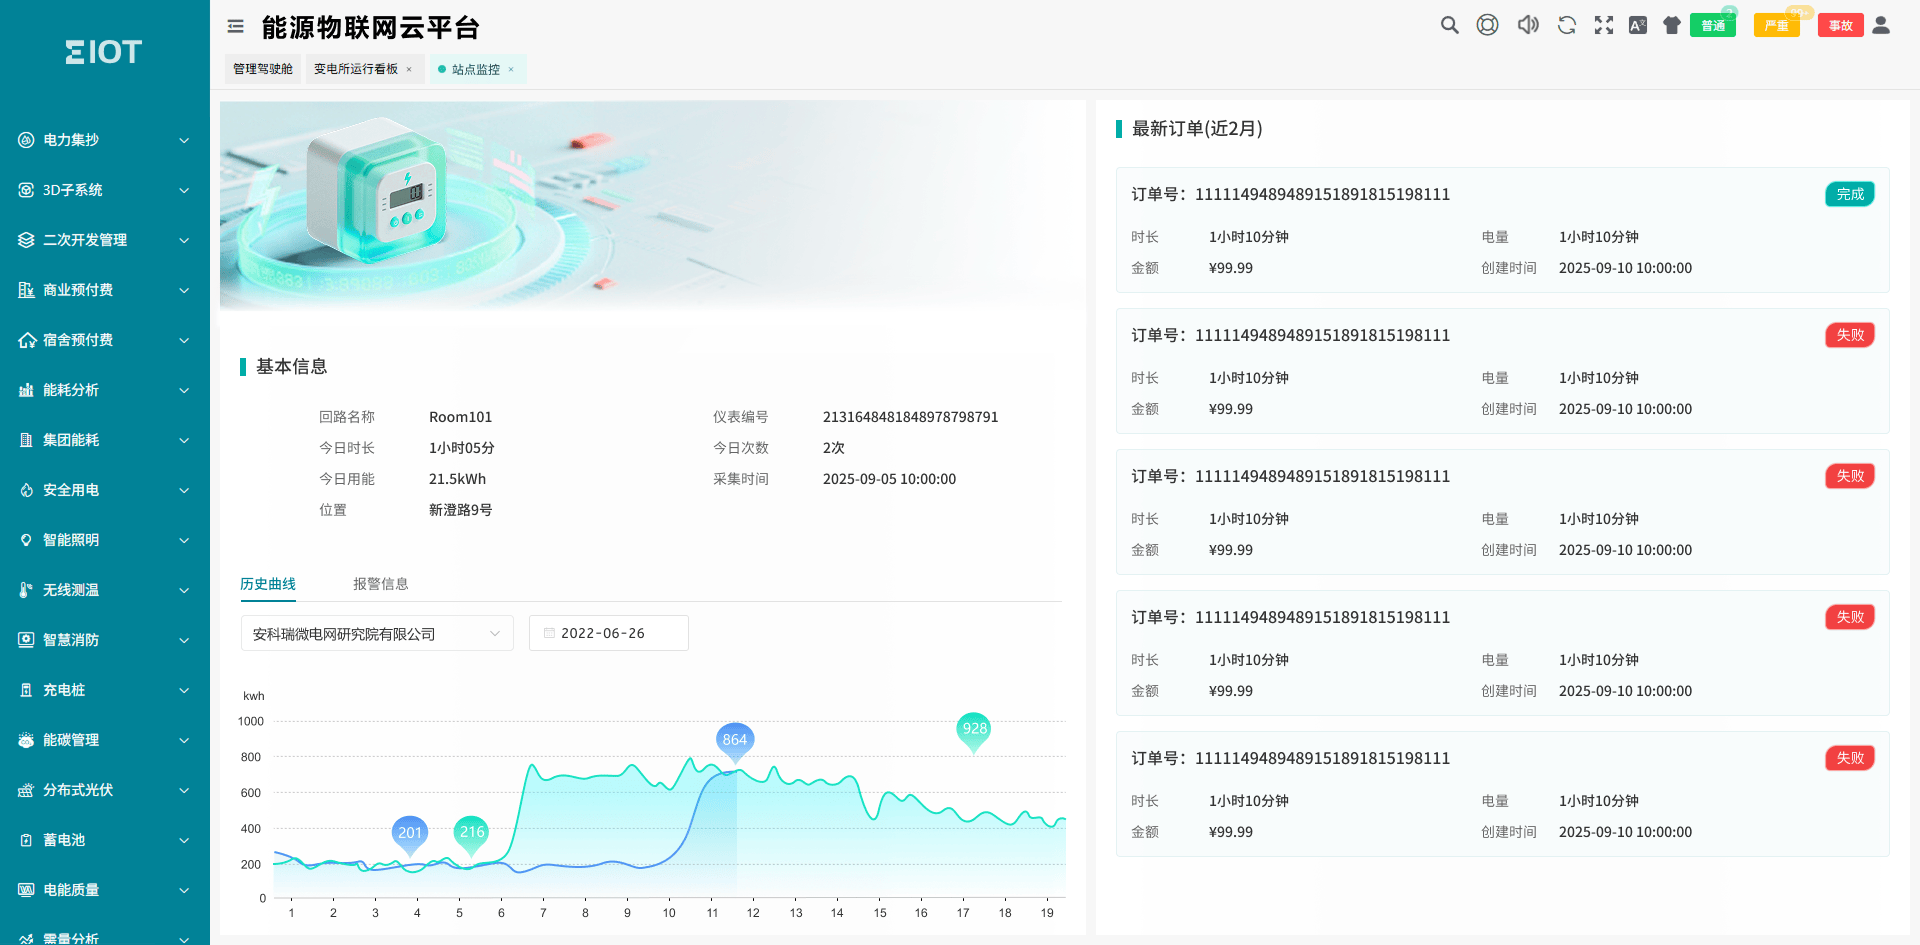
Task: Click the red 事故 alarm button
Action: pyautogui.click(x=1840, y=26)
